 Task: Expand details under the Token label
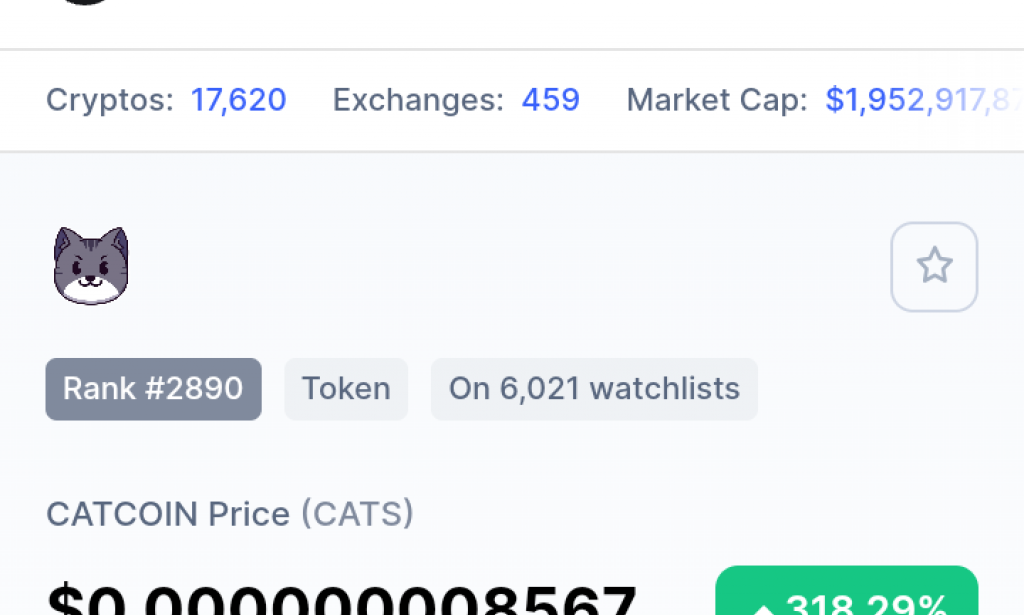(345, 389)
